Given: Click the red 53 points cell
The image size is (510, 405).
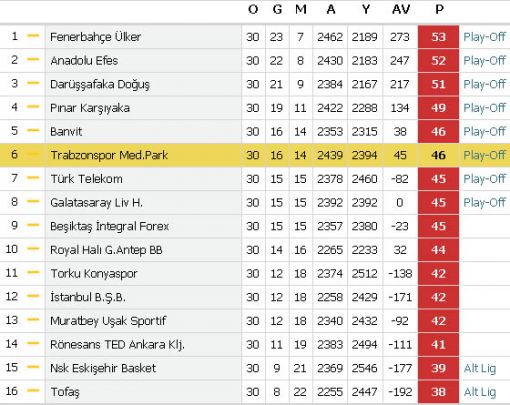Looking at the screenshot, I should [x=438, y=37].
